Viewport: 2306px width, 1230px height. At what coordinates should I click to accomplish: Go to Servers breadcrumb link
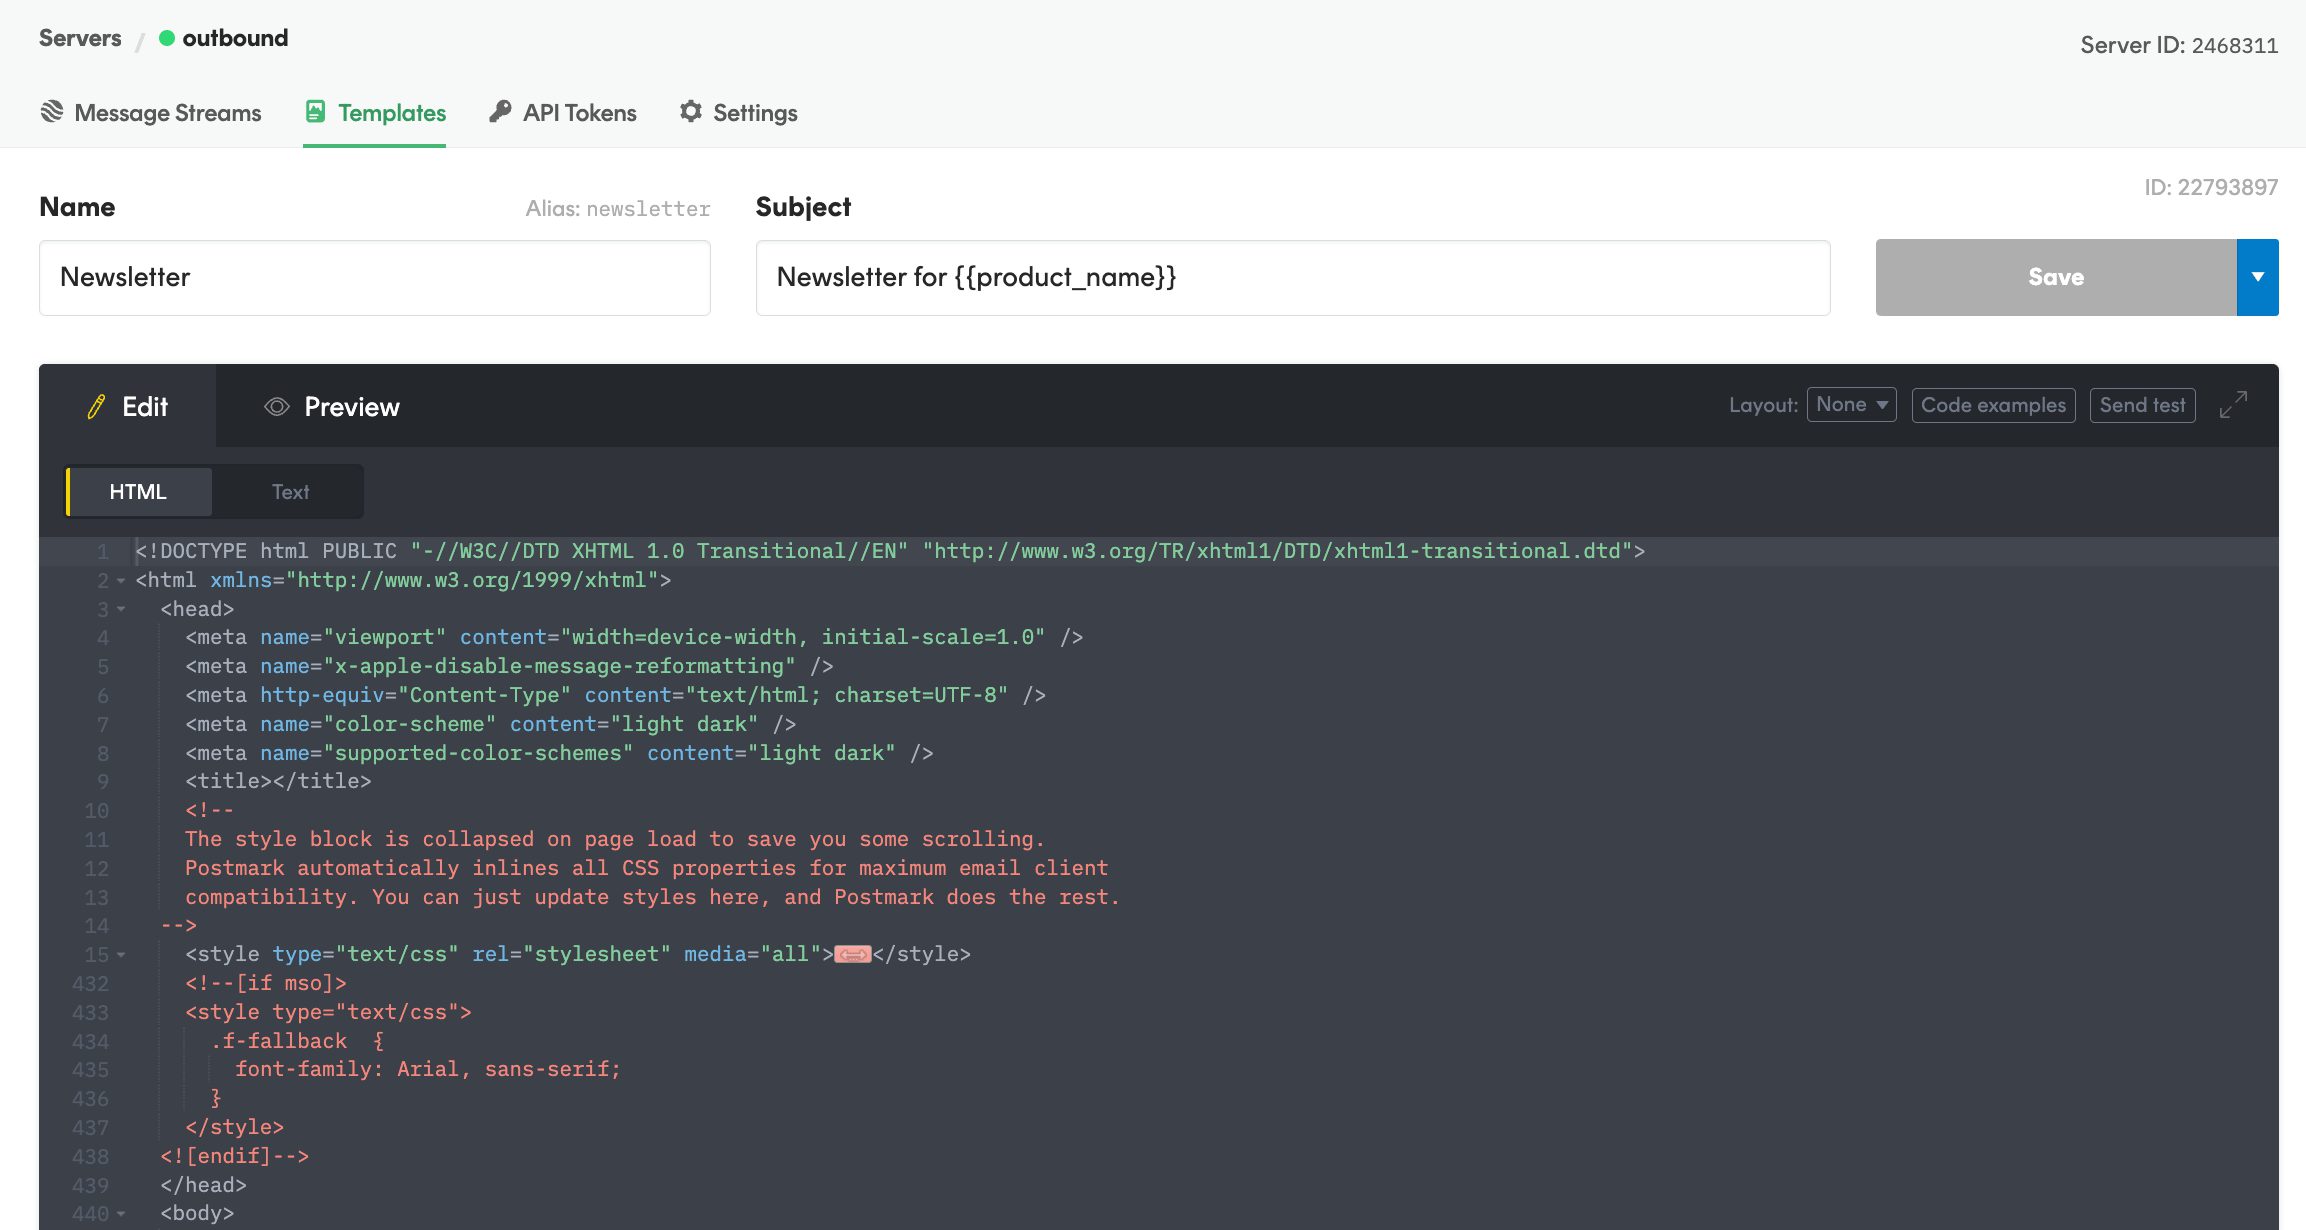coord(80,38)
